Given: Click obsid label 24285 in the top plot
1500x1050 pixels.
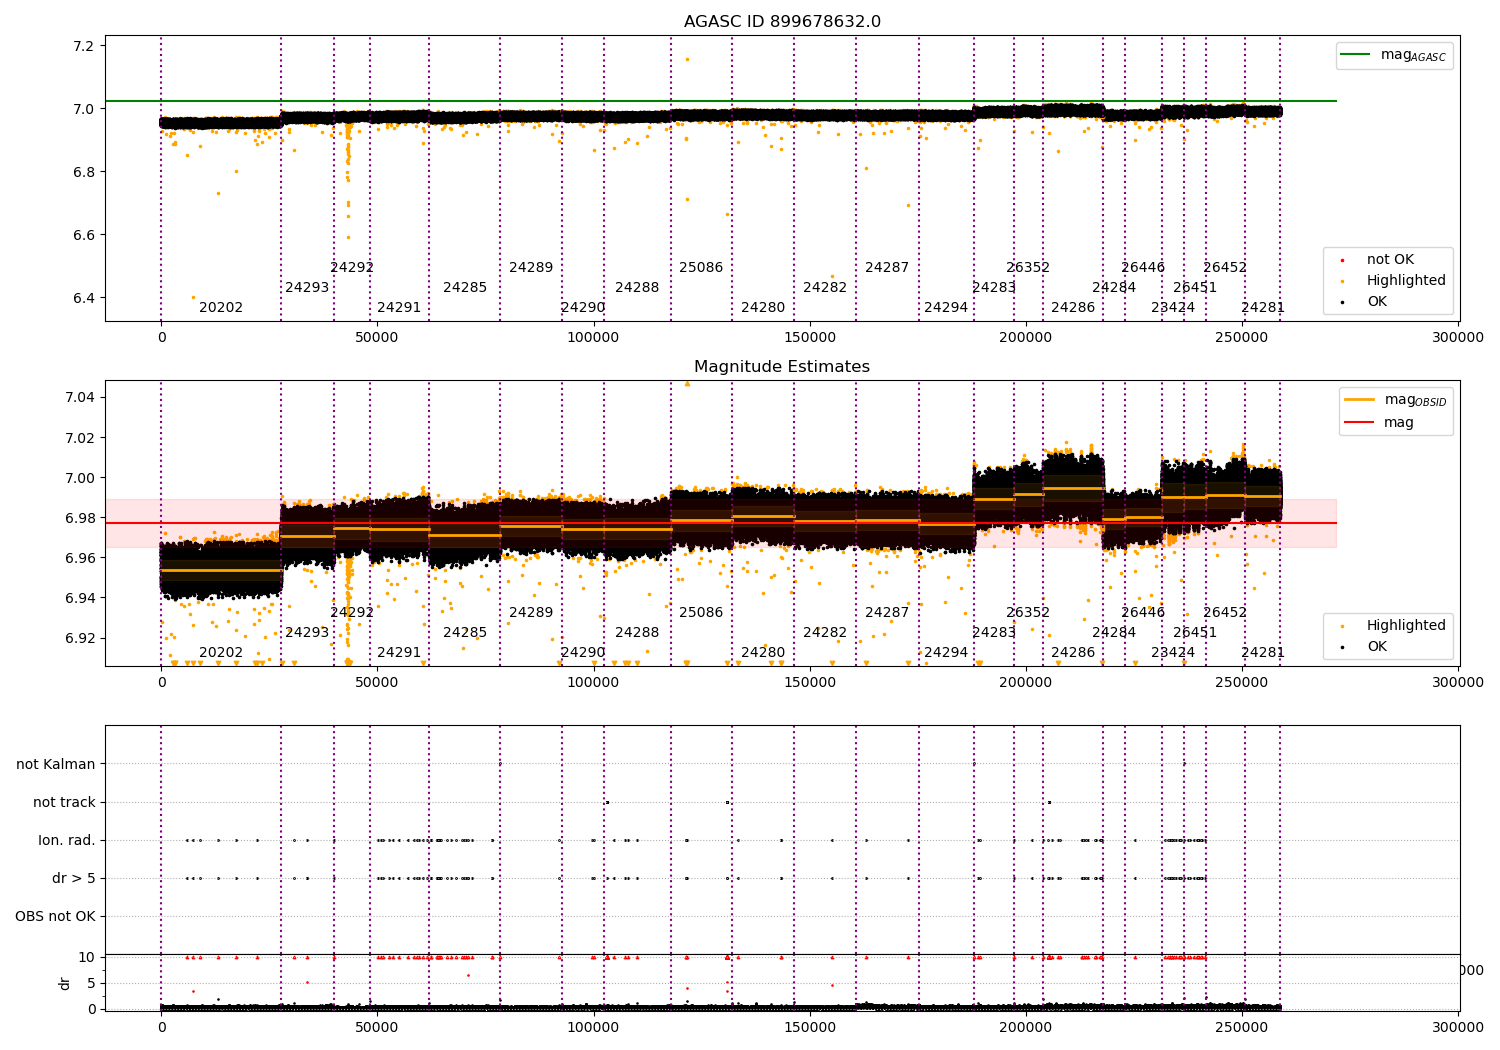Looking at the screenshot, I should tap(465, 287).
